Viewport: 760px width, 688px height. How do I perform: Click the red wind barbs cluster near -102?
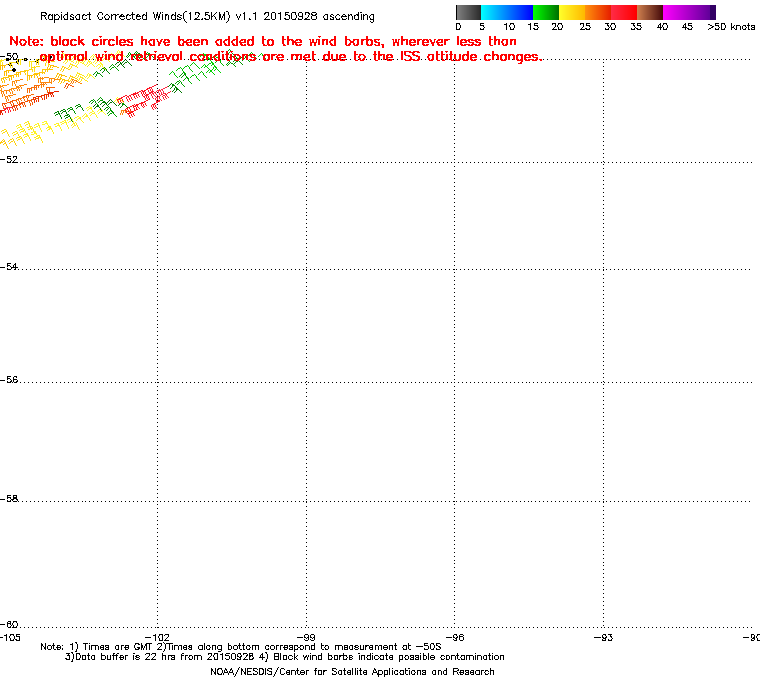pyautogui.click(x=143, y=101)
